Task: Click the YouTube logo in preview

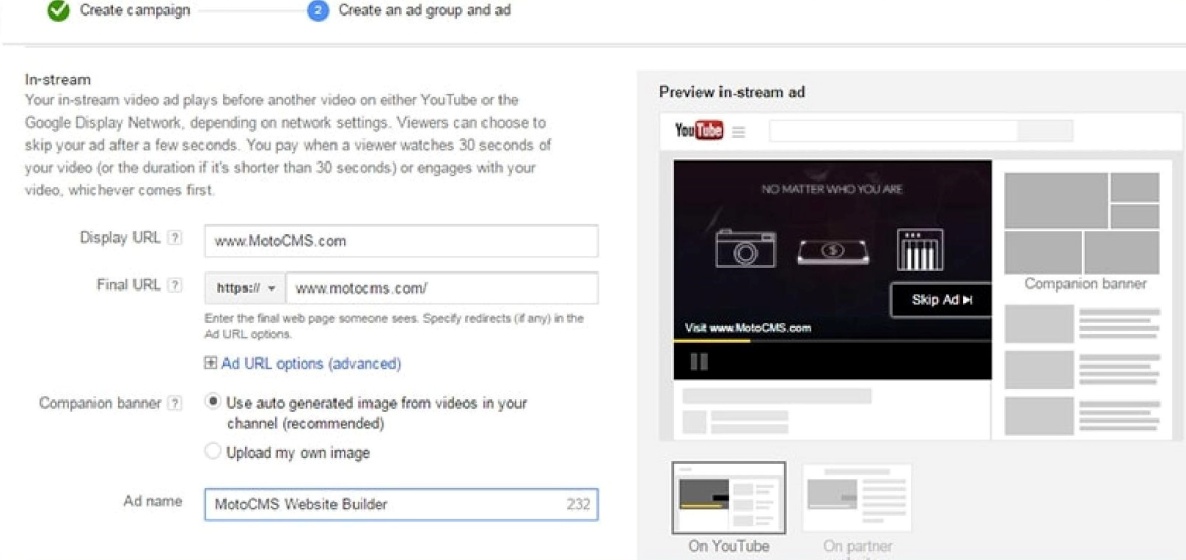Action: click(x=699, y=131)
